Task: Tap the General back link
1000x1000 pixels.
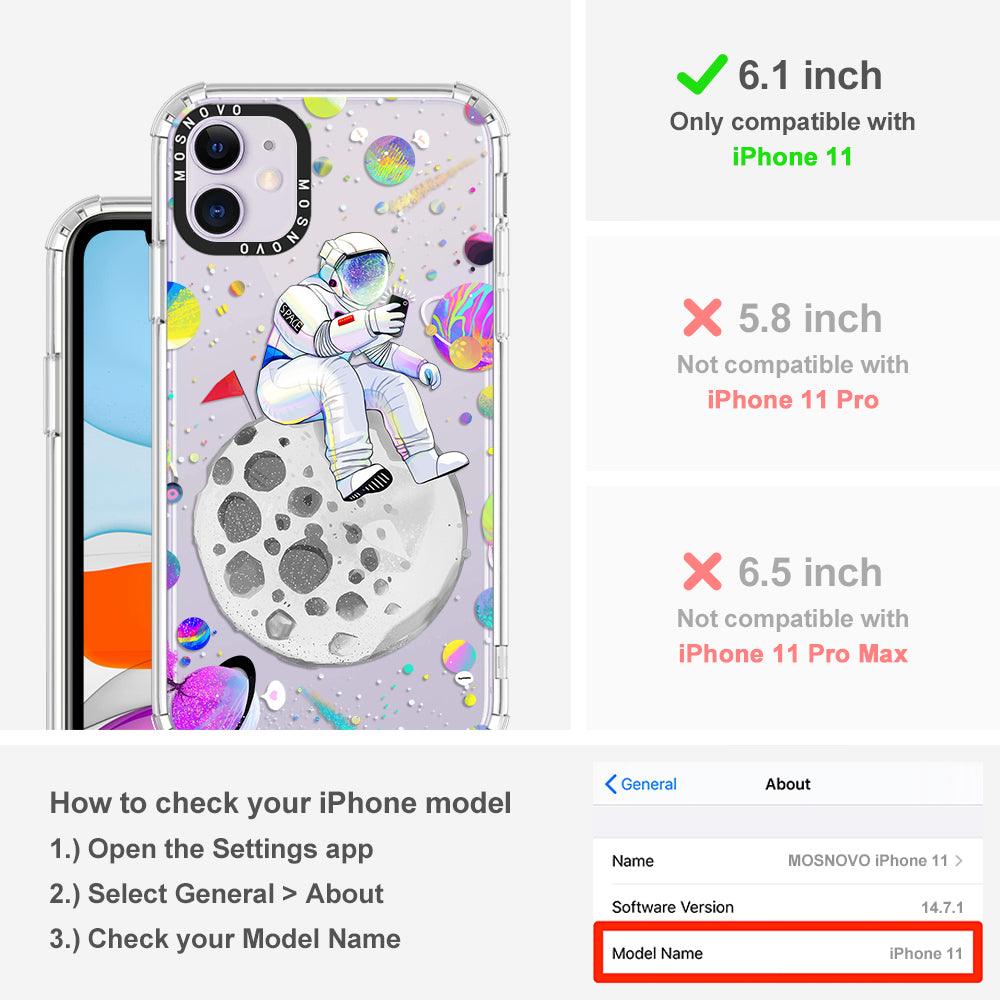Action: coord(641,784)
